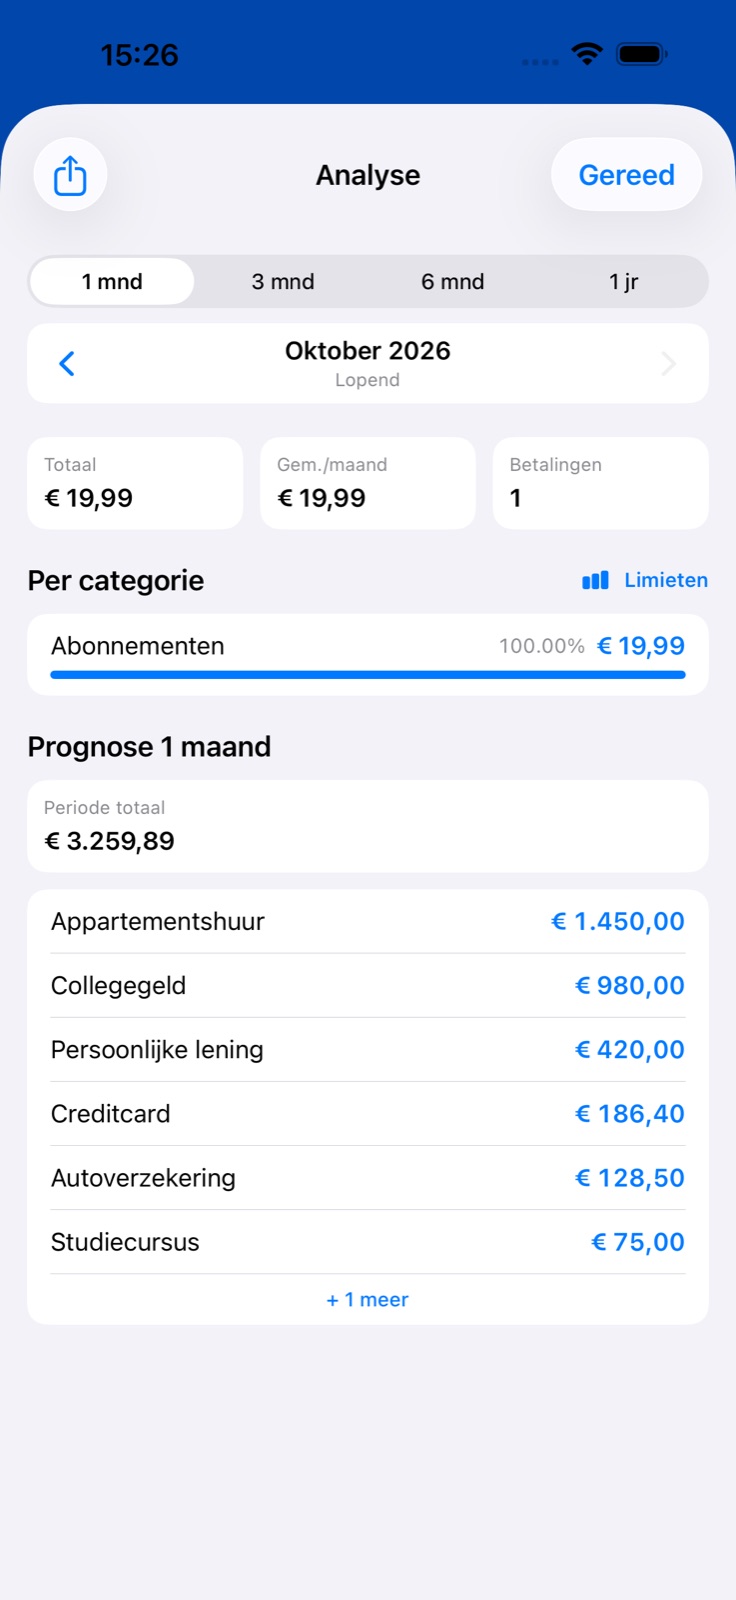Go to previous month with left chevron
This screenshot has width=736, height=1600.
coord(67,363)
